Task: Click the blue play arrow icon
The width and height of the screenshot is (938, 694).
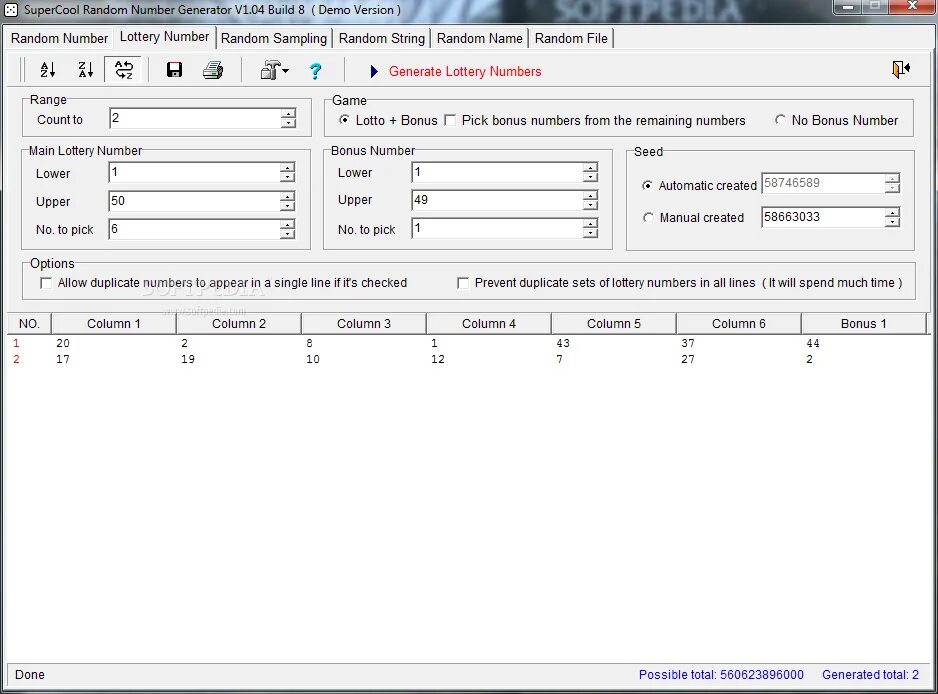Action: (x=374, y=72)
